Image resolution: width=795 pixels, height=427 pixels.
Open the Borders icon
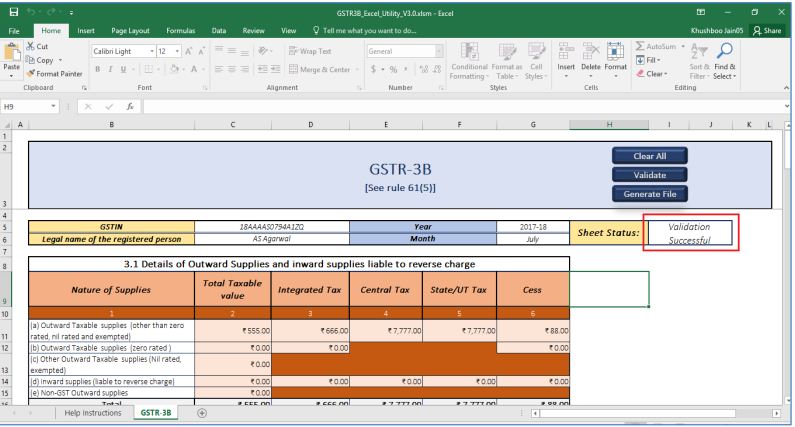(x=149, y=69)
